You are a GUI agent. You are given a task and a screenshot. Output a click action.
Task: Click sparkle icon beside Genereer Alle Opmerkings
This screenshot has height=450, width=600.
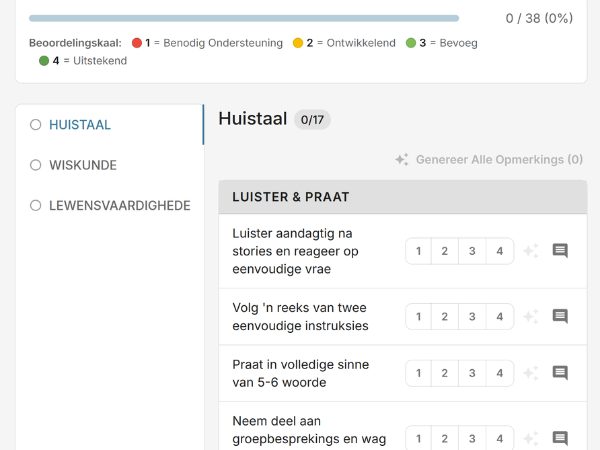(402, 160)
